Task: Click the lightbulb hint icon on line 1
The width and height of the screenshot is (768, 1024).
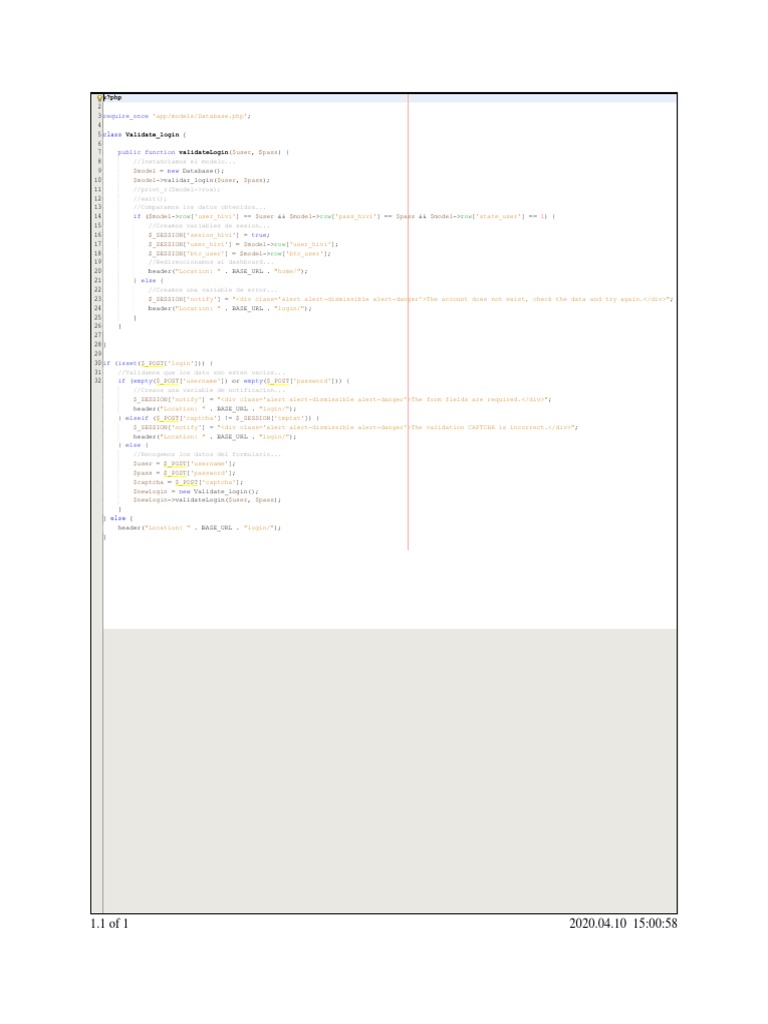Action: click(x=99, y=98)
